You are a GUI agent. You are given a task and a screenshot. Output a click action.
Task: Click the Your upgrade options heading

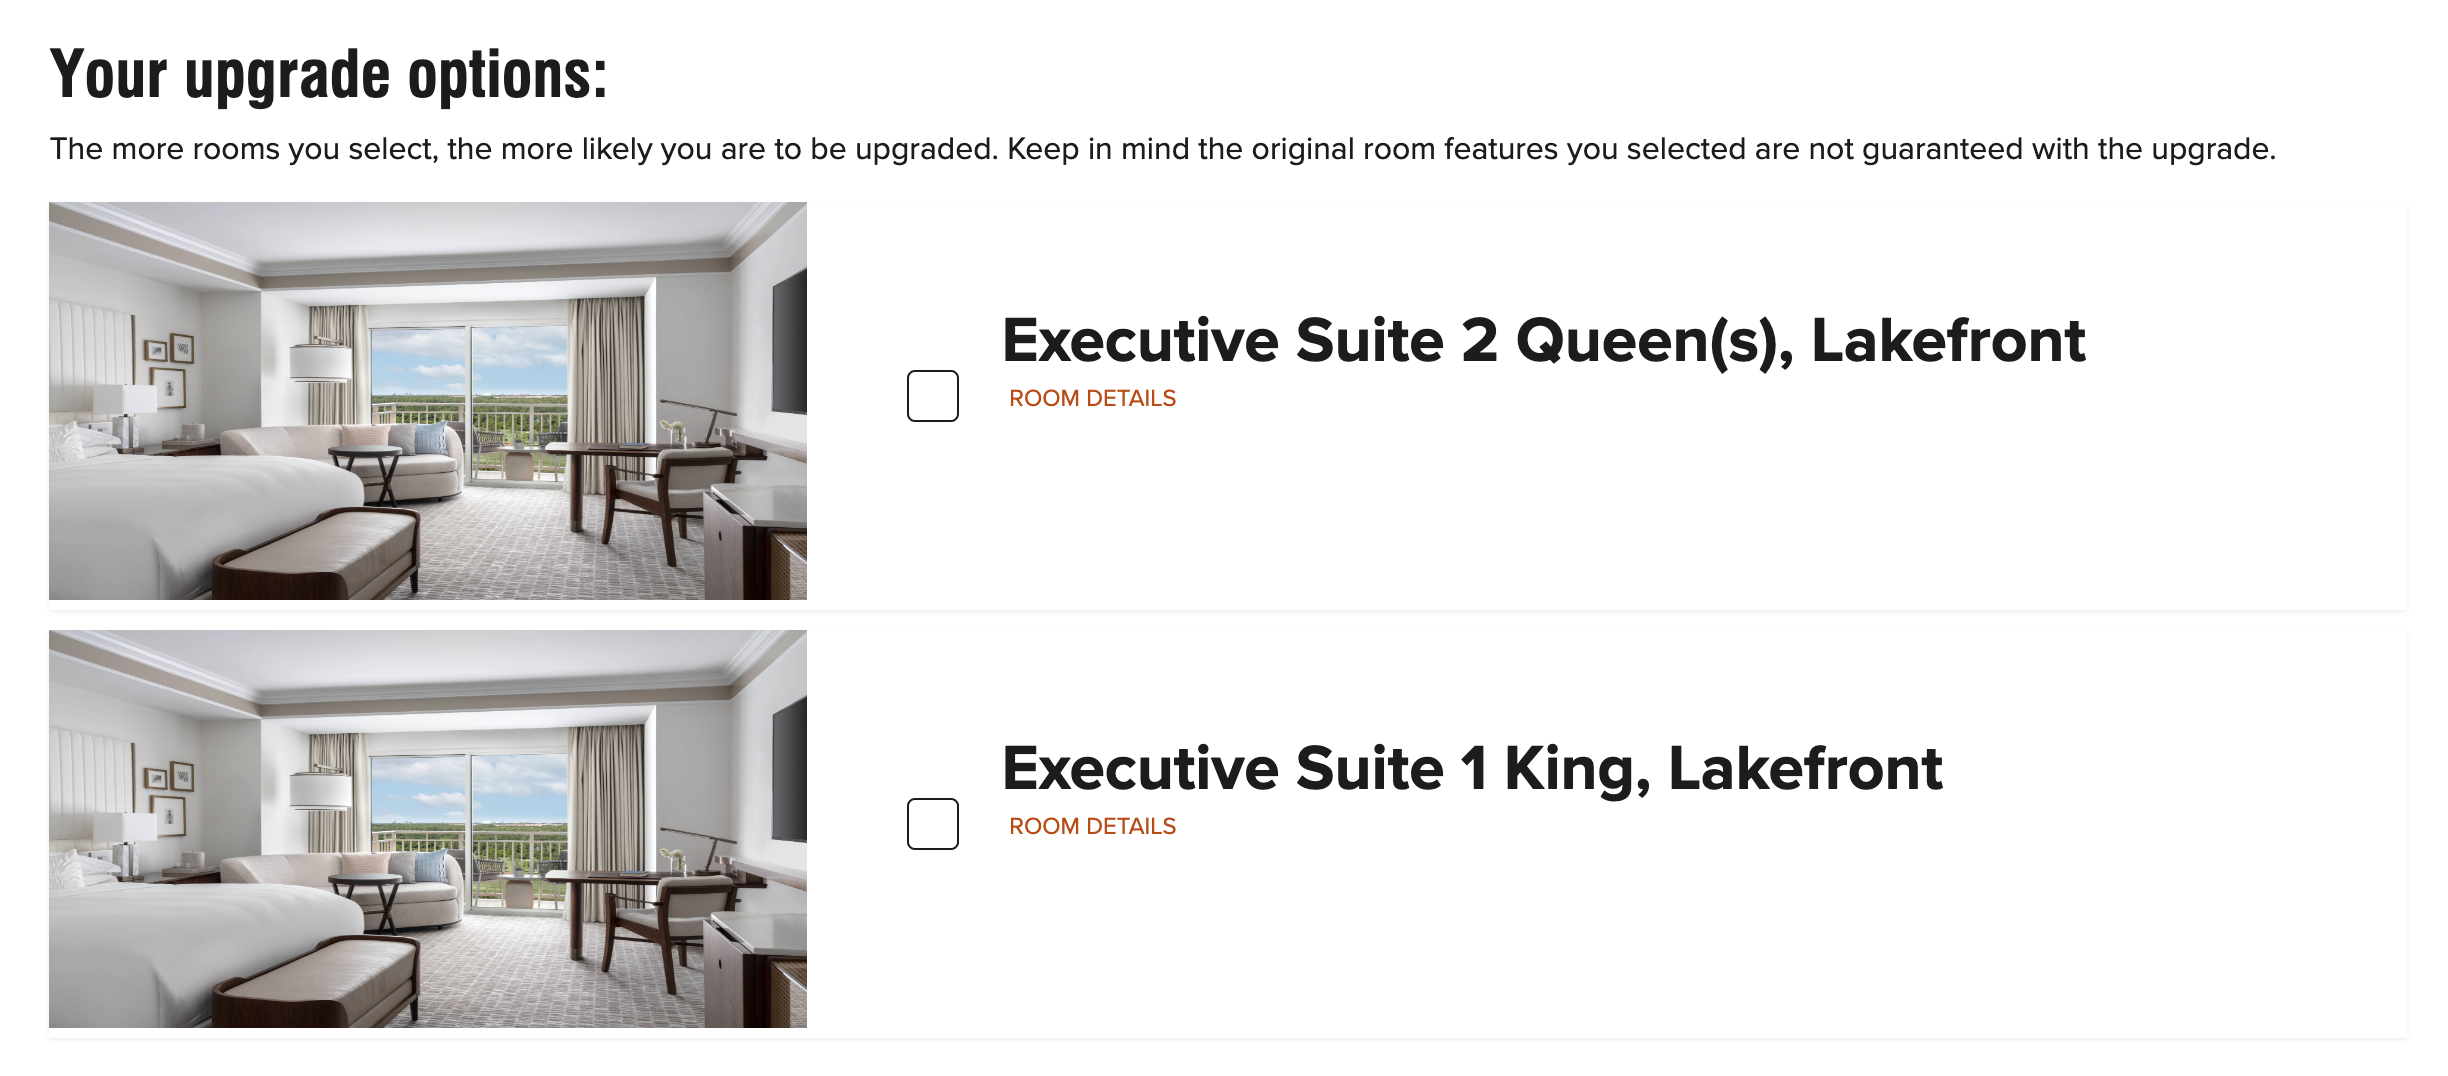coord(330,70)
